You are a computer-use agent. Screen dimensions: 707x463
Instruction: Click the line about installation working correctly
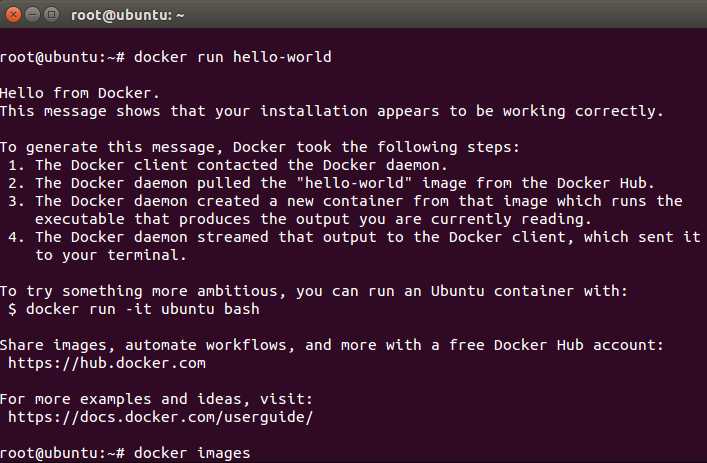coord(332,111)
